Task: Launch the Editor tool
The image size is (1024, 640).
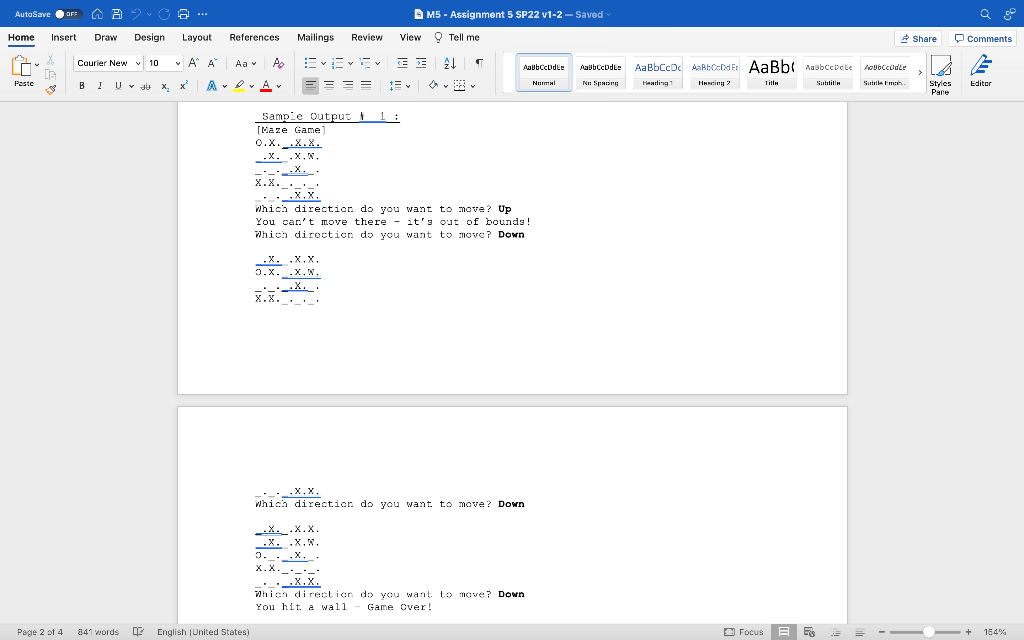Action: point(980,71)
